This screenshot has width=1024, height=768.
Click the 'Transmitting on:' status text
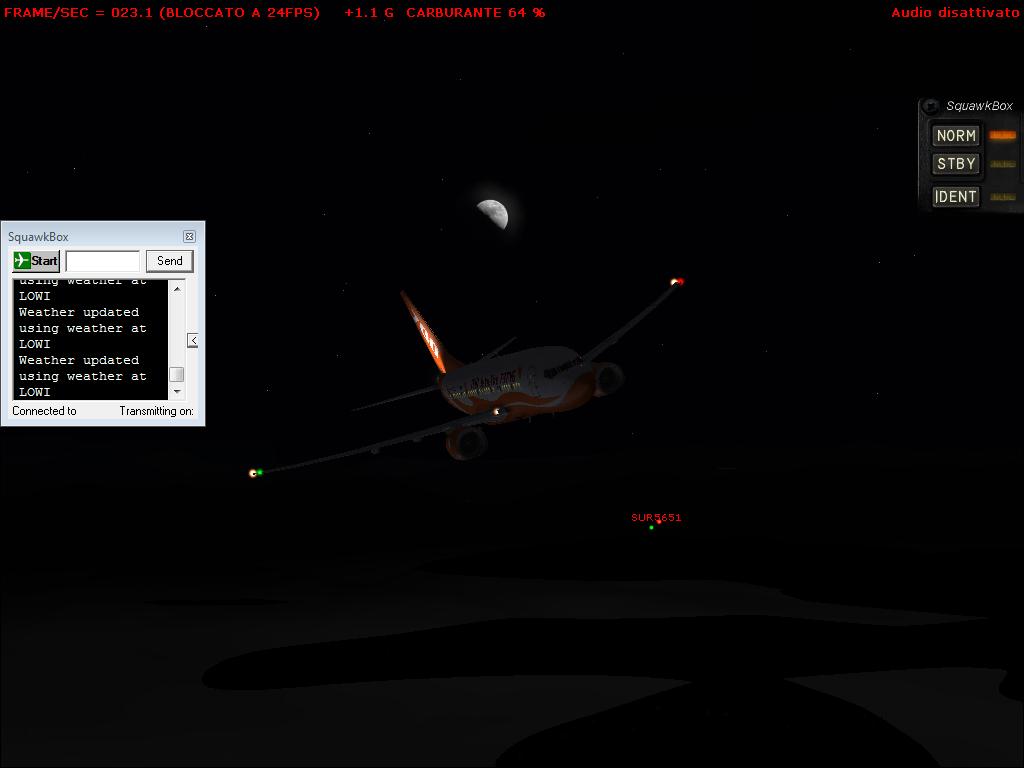(x=157, y=411)
